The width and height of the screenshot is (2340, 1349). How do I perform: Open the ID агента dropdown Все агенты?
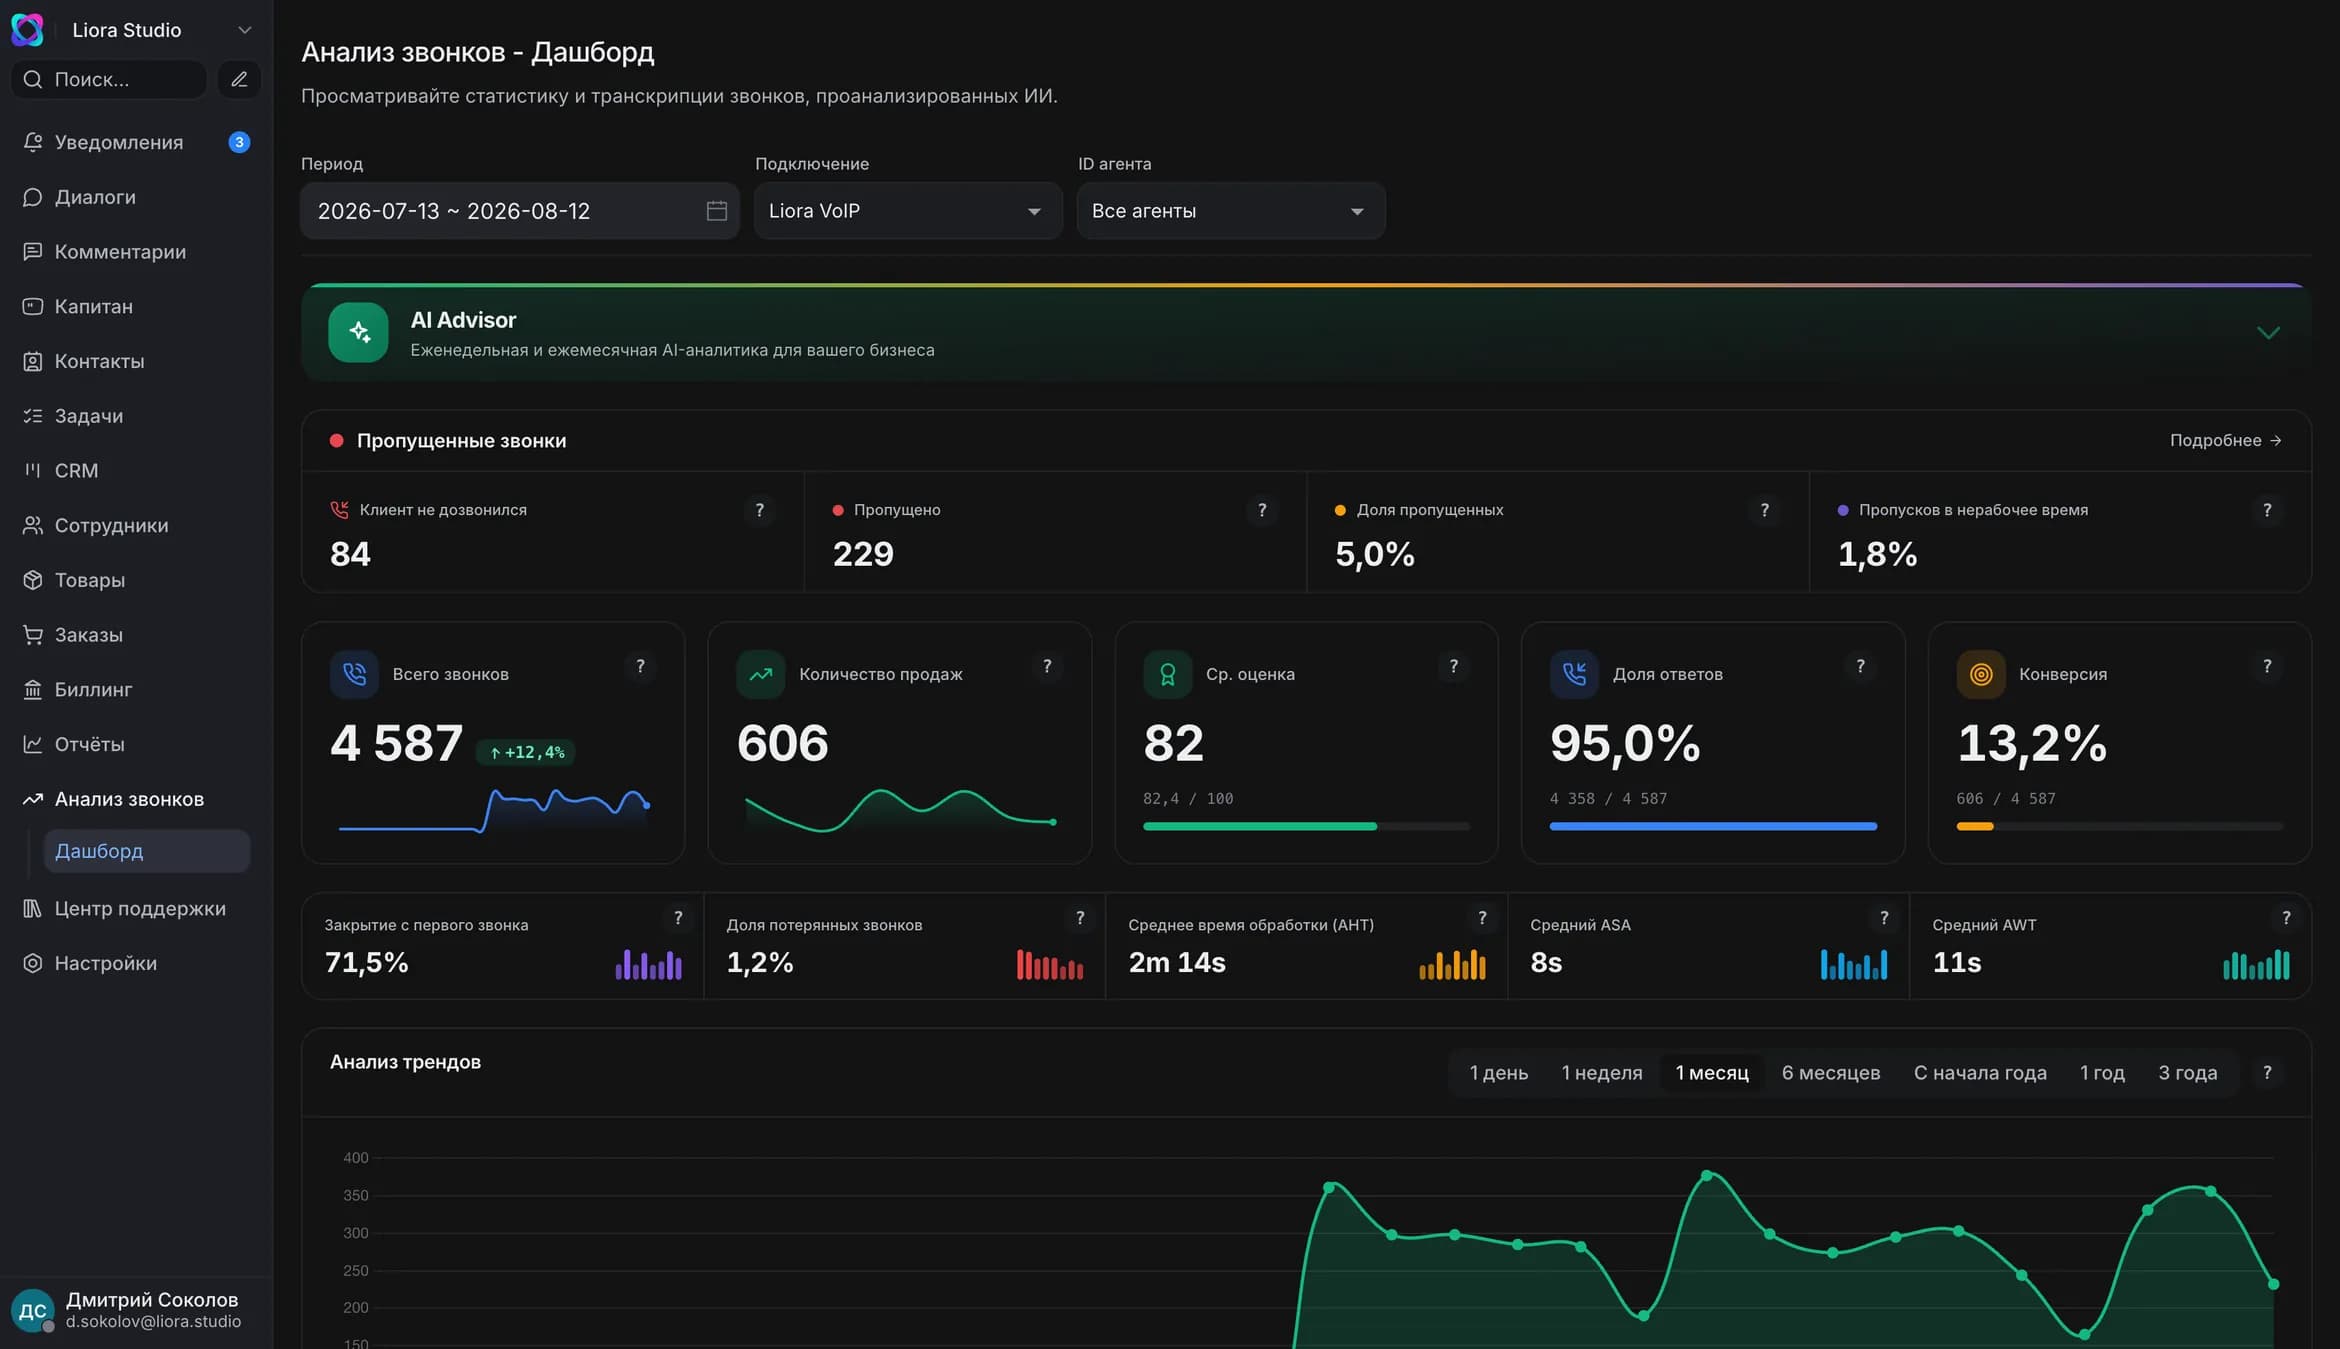tap(1231, 211)
